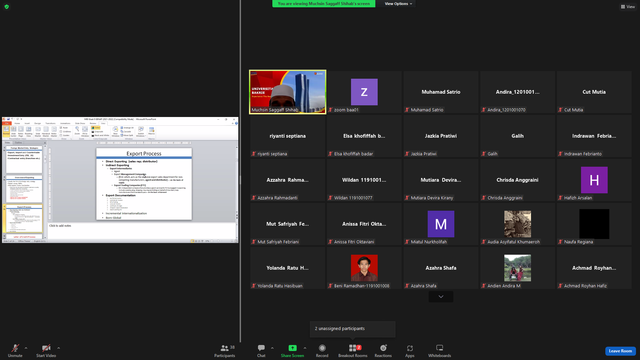
Task: Select Muchsin Saggaff Shihab's video tile
Action: (x=288, y=92)
